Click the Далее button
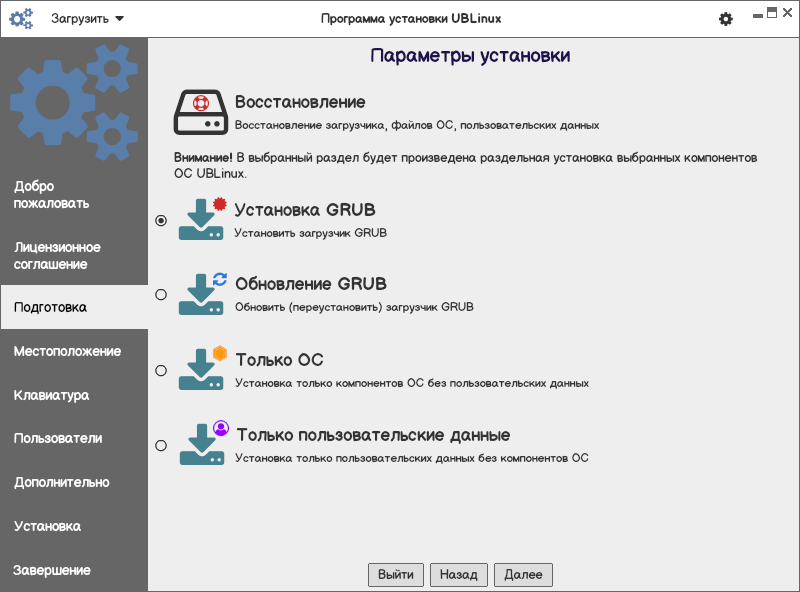 [523, 575]
